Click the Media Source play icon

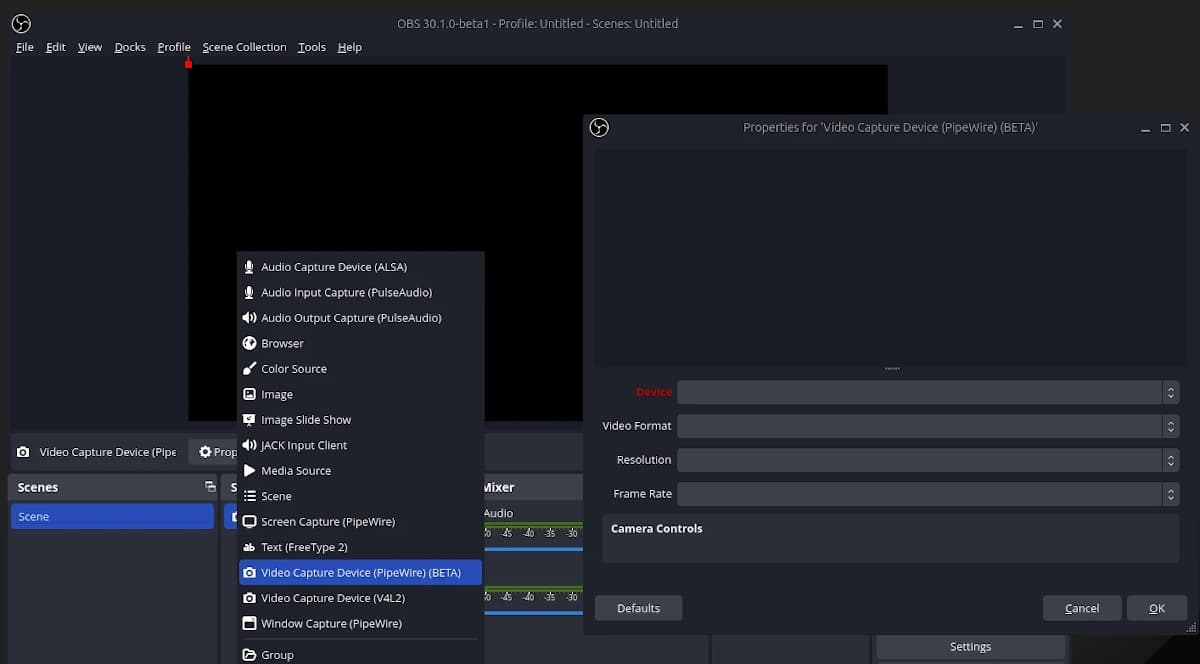pos(247,470)
